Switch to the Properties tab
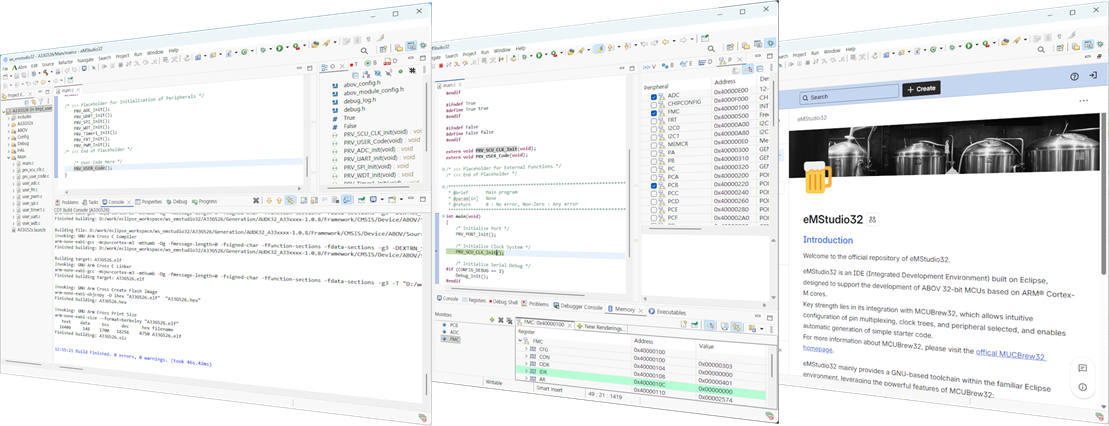This screenshot has width=1109, height=426. [x=151, y=201]
